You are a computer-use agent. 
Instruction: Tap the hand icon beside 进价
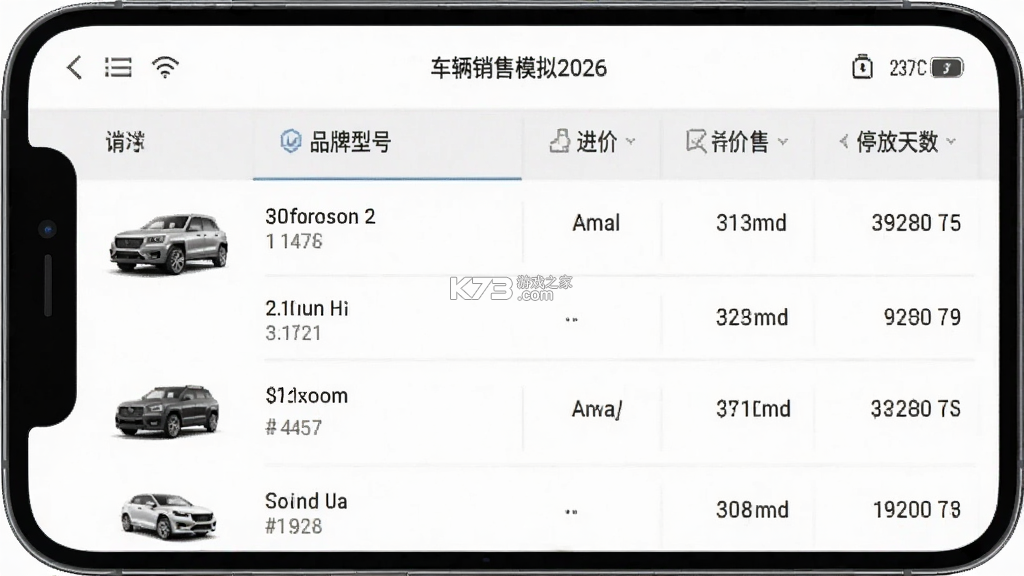coord(559,141)
